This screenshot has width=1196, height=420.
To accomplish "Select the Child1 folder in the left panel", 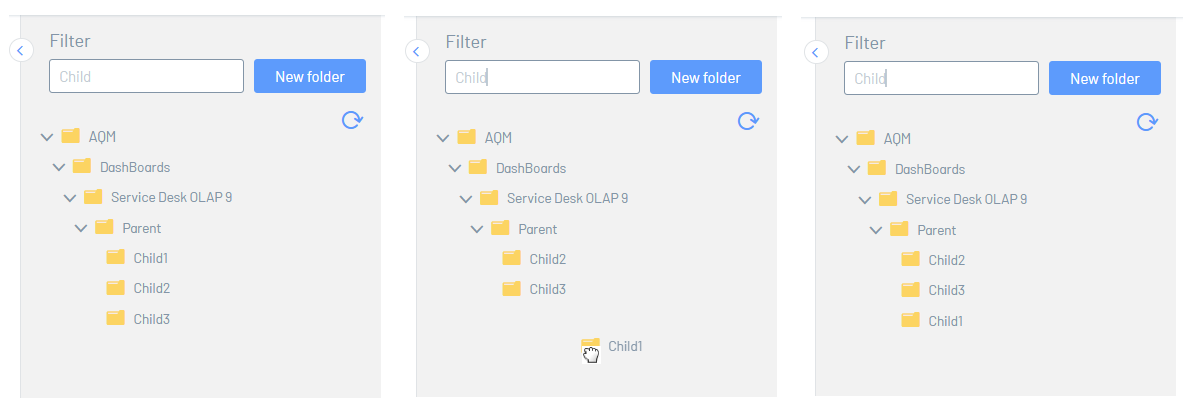I will click(150, 258).
